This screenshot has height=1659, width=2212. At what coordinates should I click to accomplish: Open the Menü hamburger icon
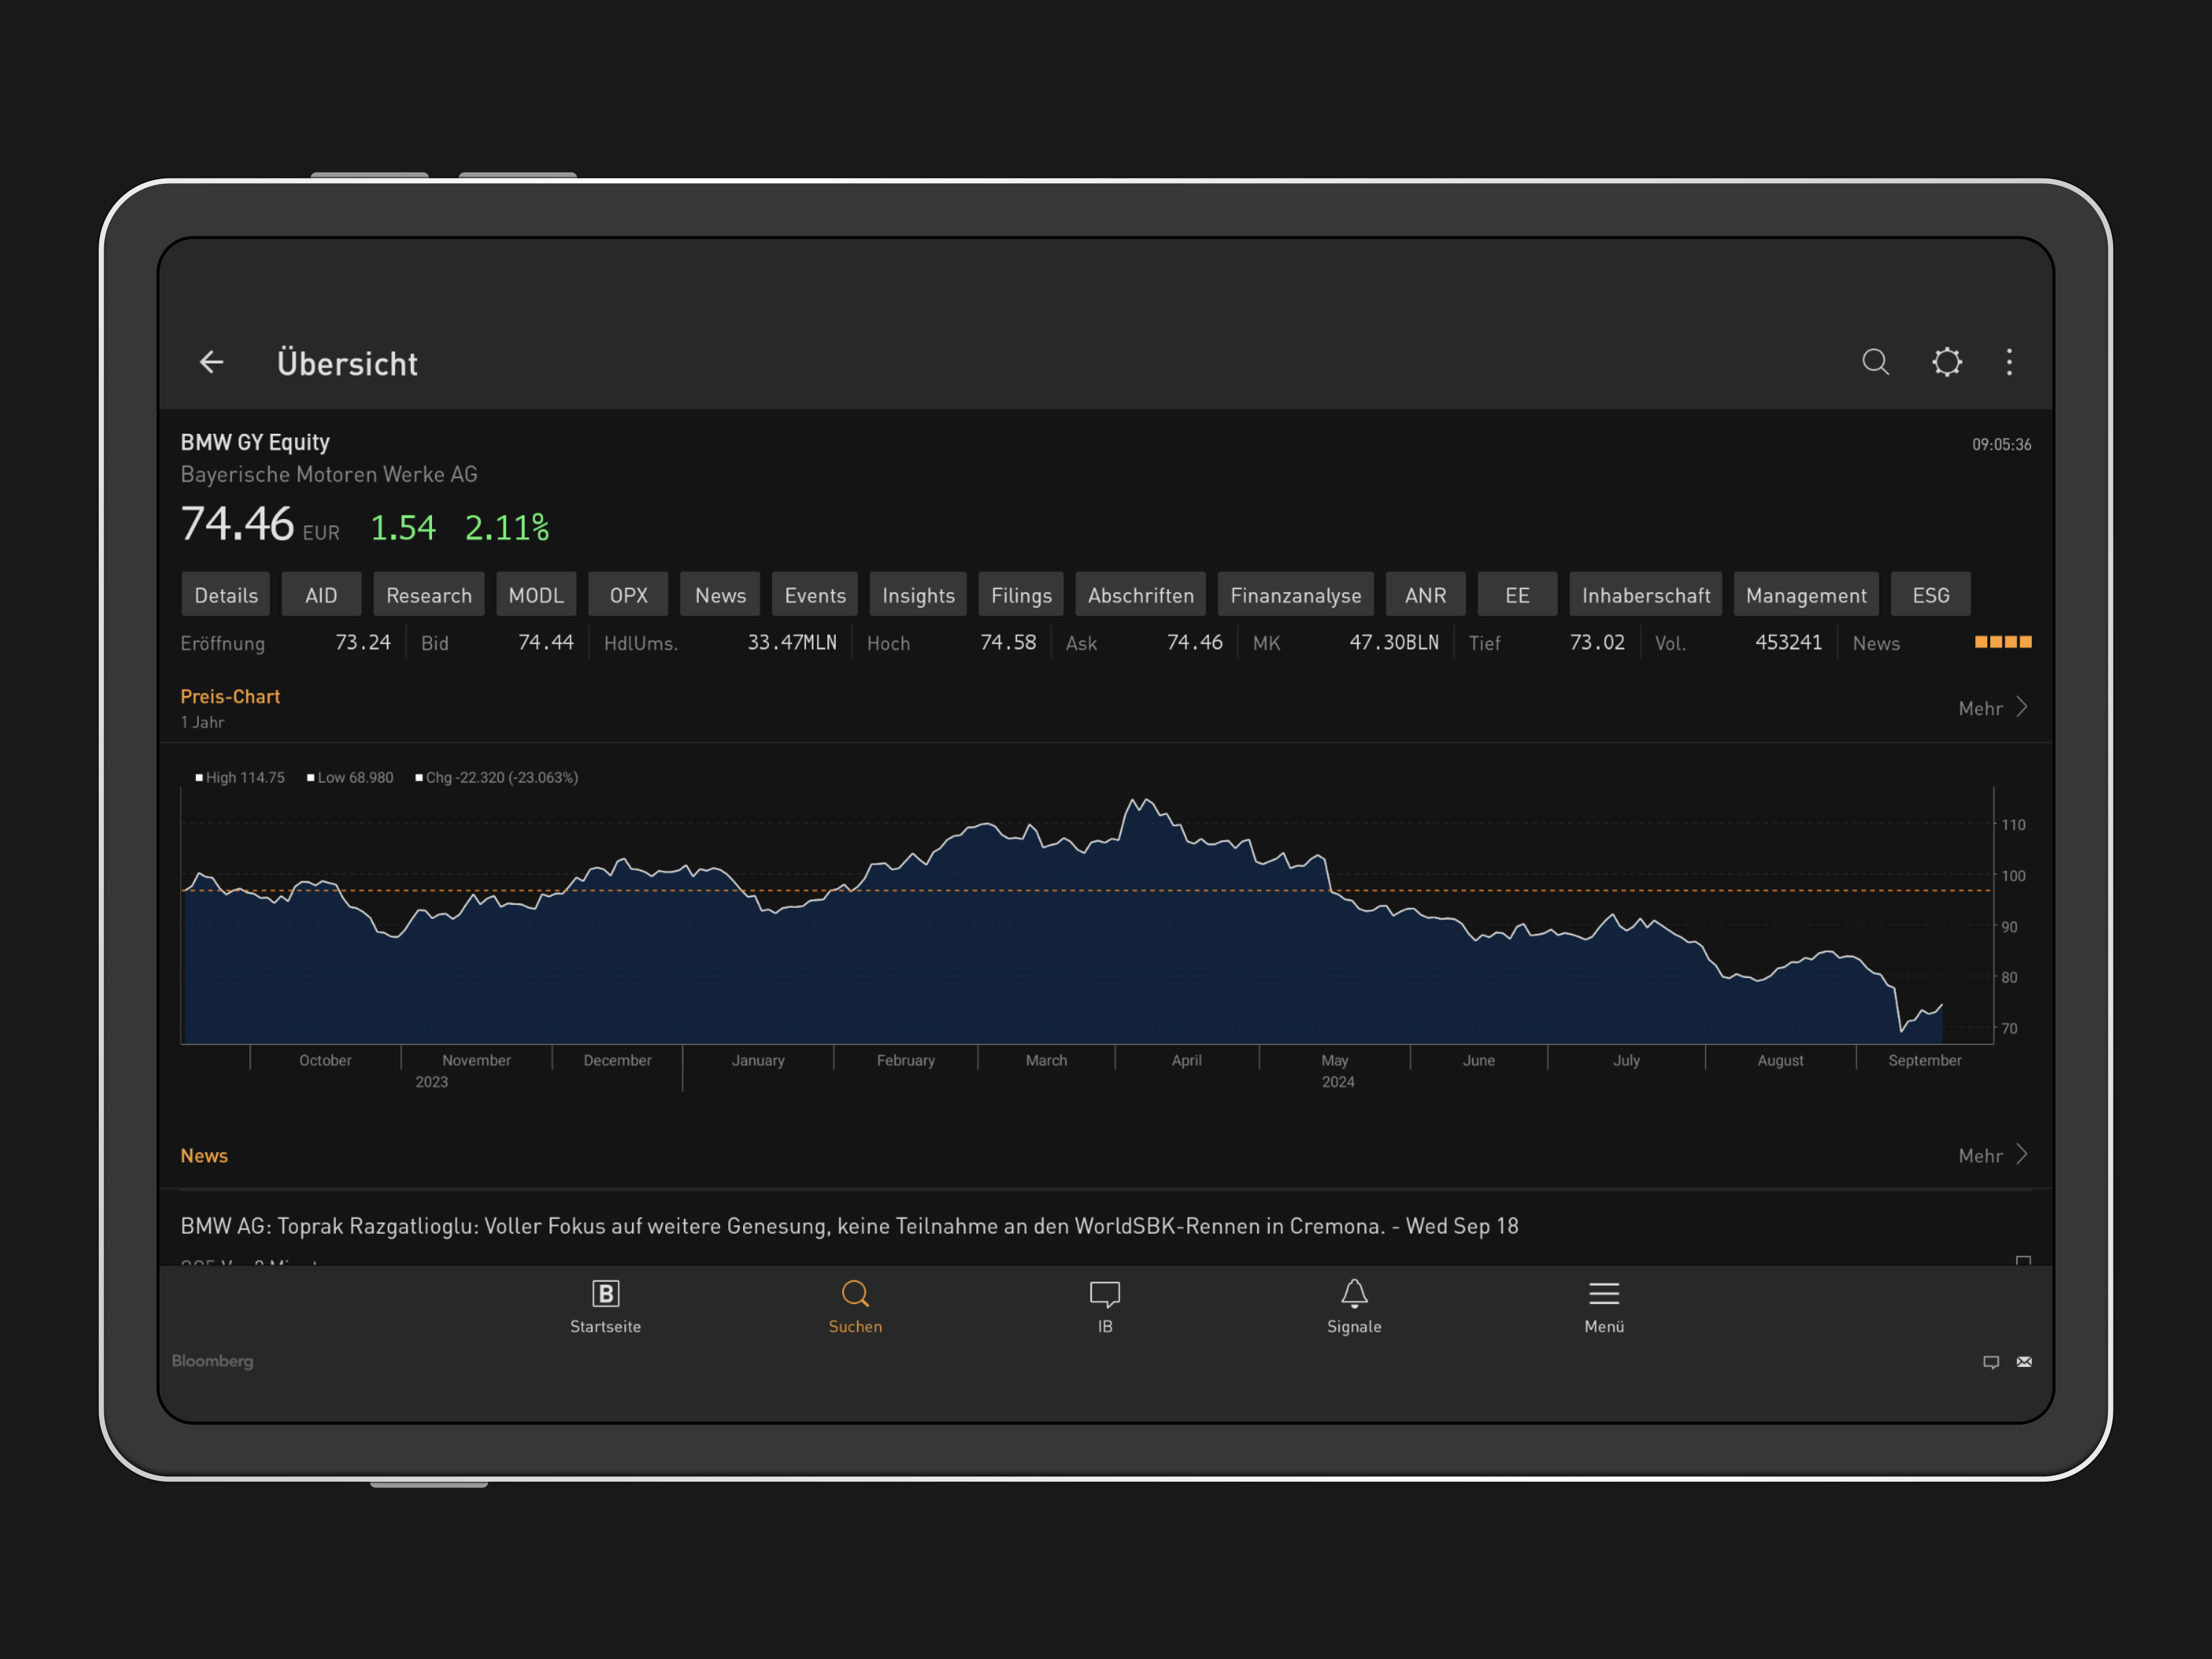[x=1604, y=1293]
